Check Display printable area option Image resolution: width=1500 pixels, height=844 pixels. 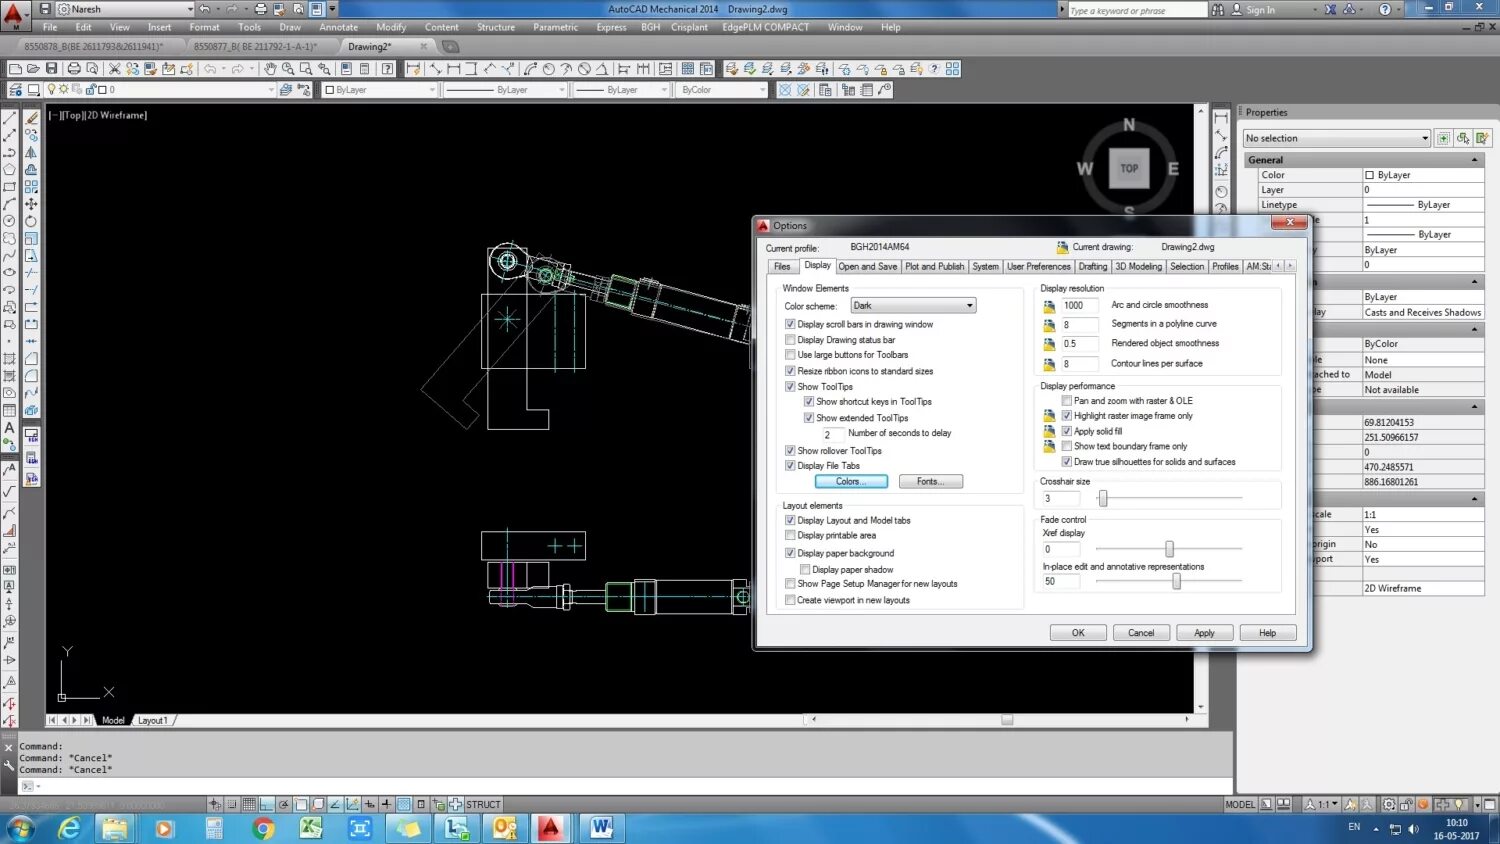coord(790,536)
